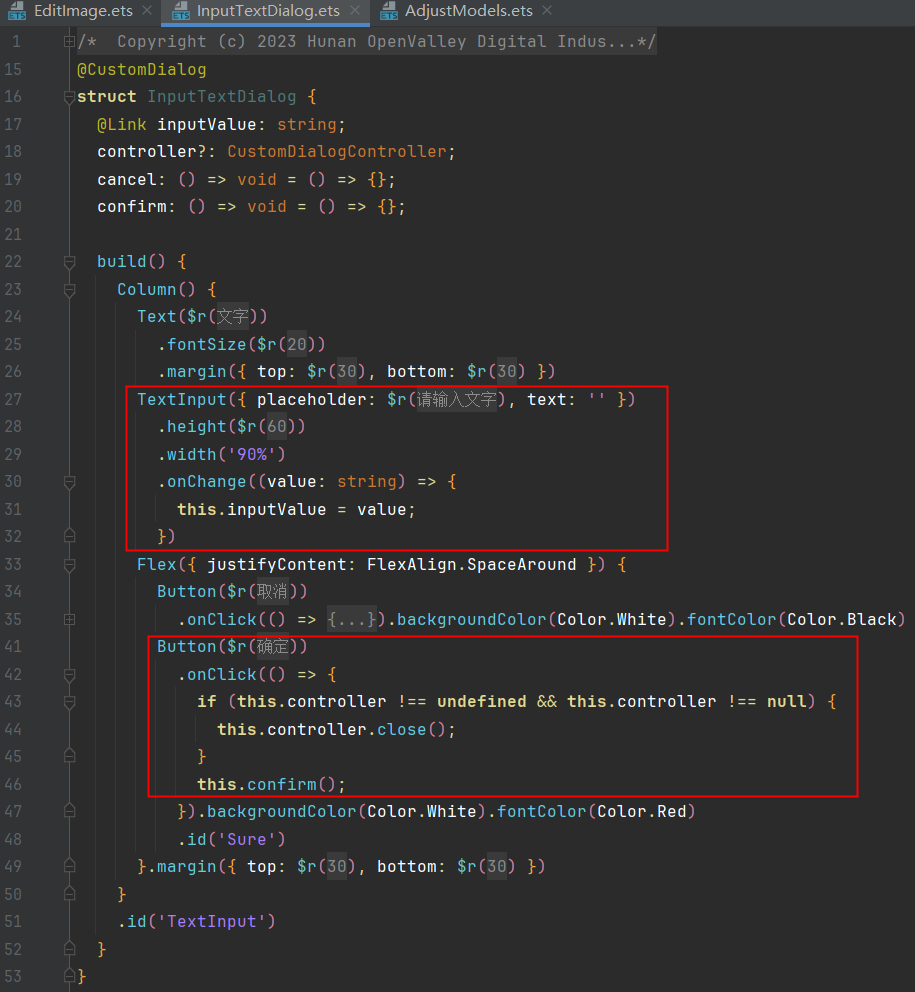Click FlexAlign.SpaceAround on line 33
This screenshot has height=992, width=915.
[x=471, y=565]
